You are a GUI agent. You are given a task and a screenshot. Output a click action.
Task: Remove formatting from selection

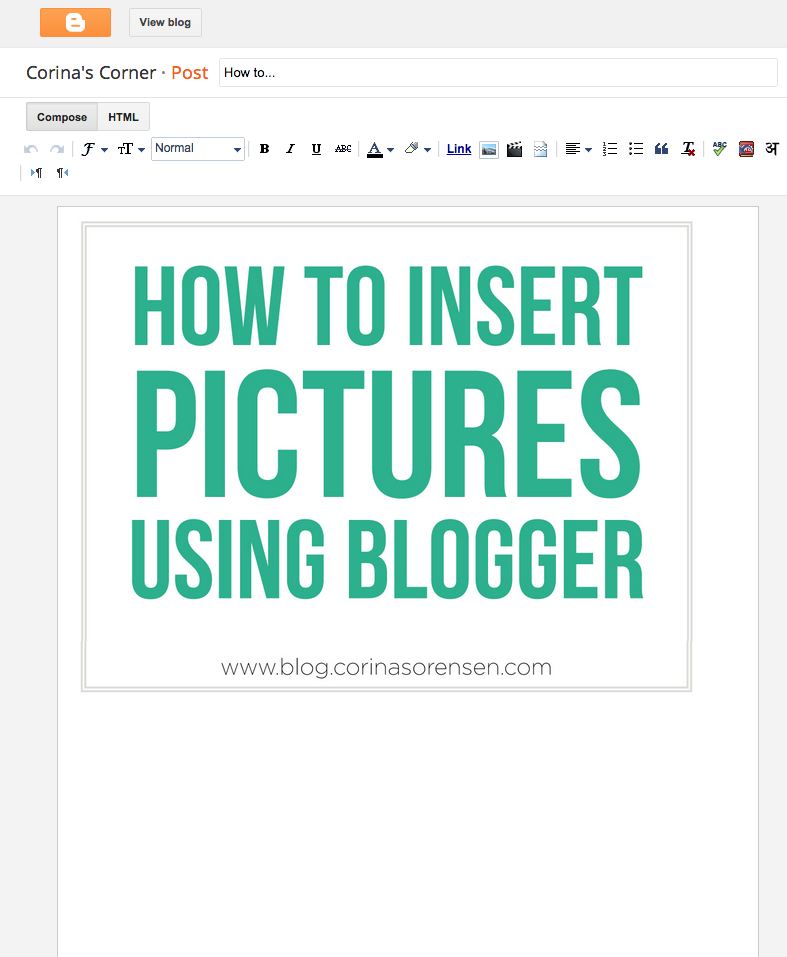(x=688, y=149)
